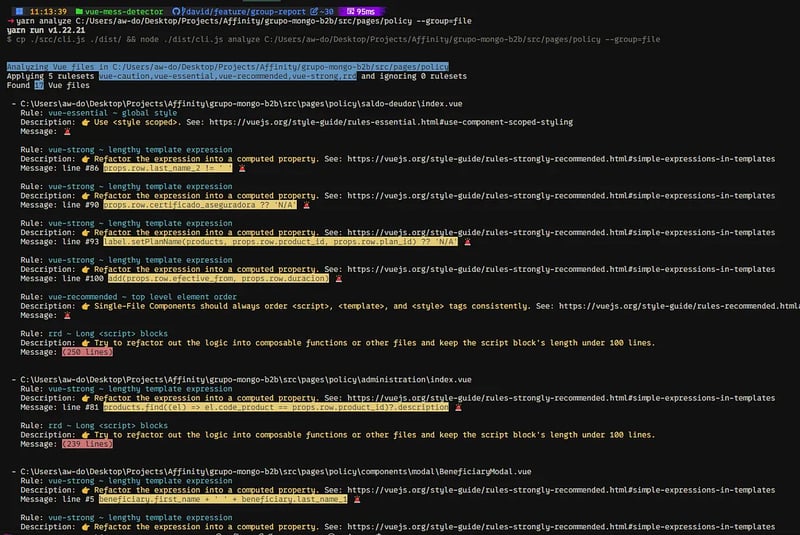Open the use-component-scoped-styling style guide URL

pyautogui.click(x=391, y=122)
